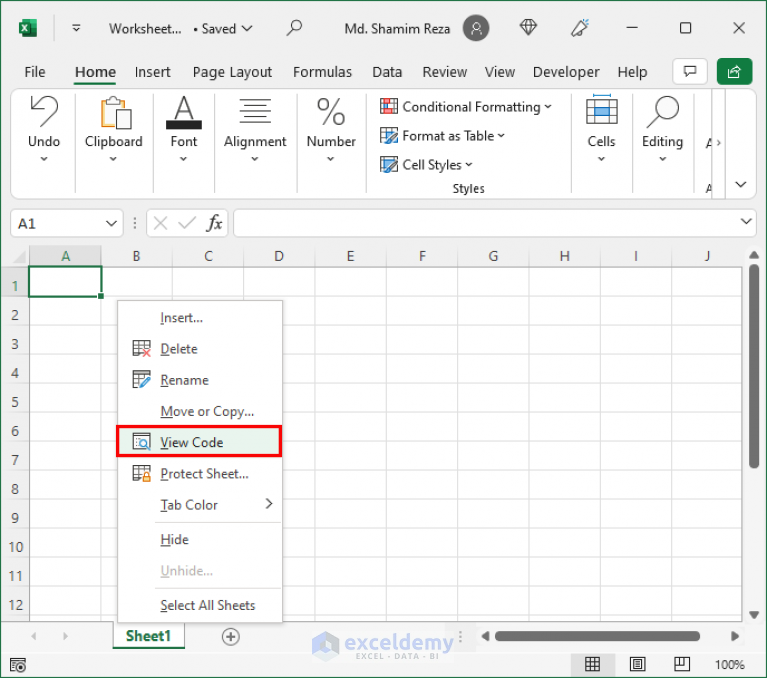
Task: Click the macro recording status icon
Action: (x=18, y=665)
